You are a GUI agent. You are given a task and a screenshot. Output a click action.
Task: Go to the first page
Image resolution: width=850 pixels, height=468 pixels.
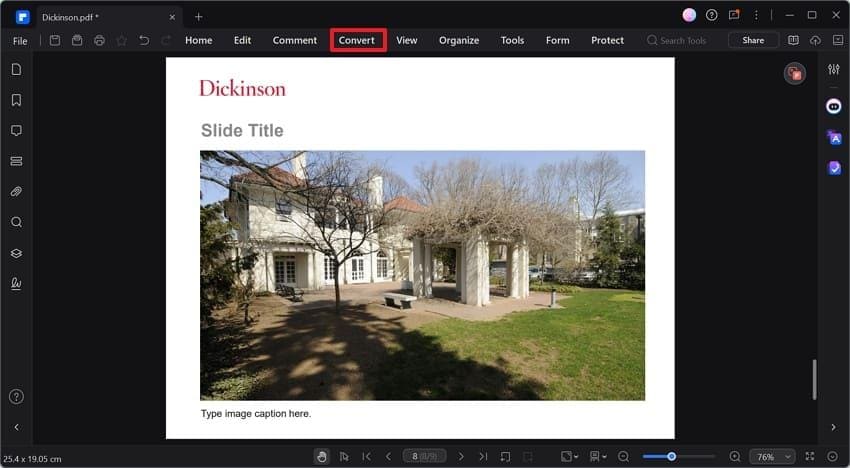(366, 457)
